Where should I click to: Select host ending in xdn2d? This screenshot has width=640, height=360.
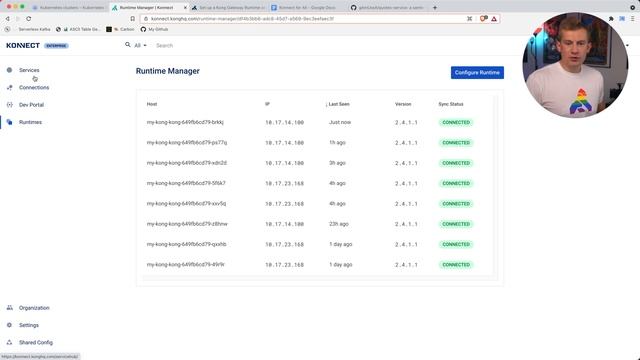pyautogui.click(x=187, y=163)
